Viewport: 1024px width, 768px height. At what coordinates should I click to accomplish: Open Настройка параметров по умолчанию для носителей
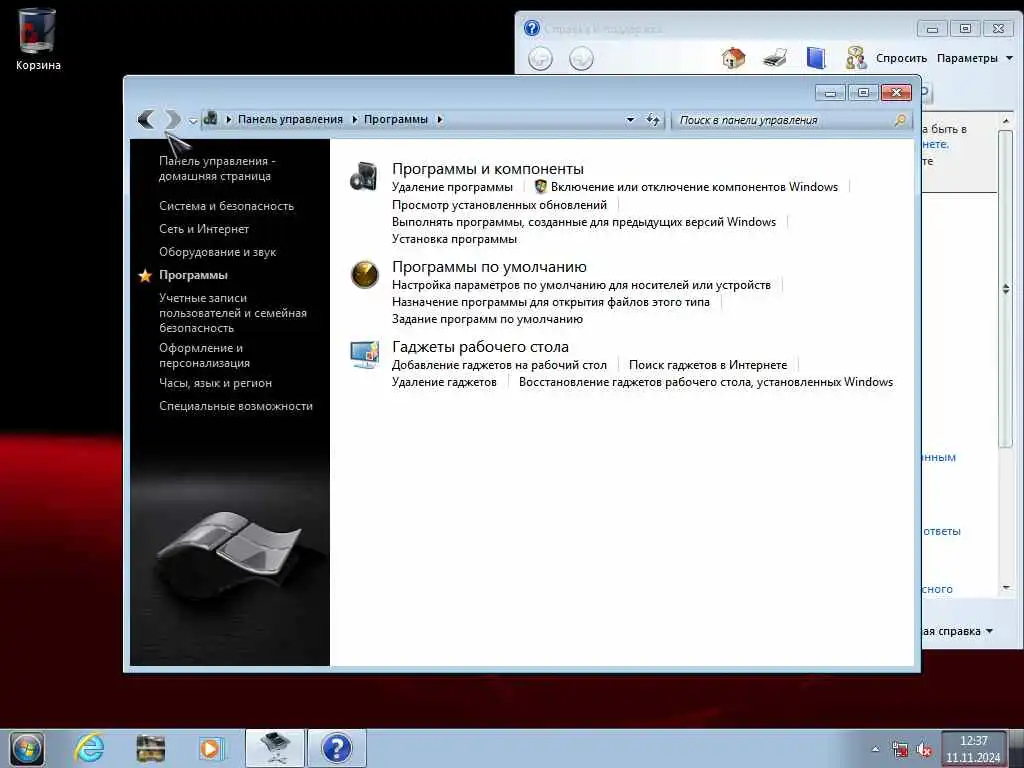581,285
